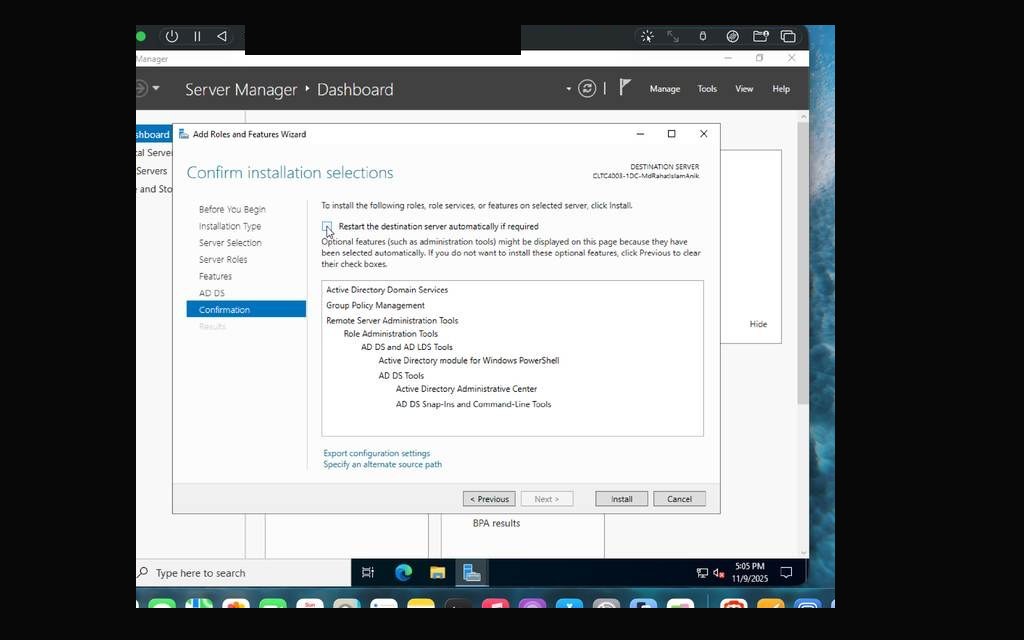Click the Server Manager forward navigation arrow
Screen dimensions: 1024x640
pyautogui.click(x=141, y=88)
